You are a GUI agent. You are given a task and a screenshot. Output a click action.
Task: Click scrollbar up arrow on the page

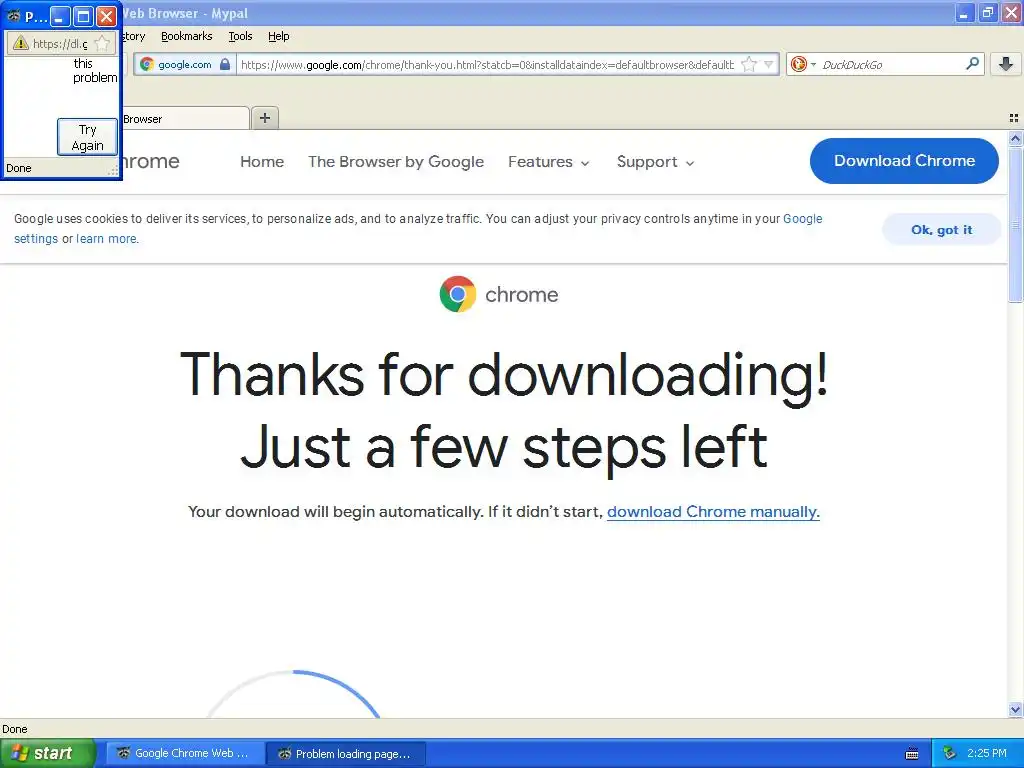coord(1015,138)
